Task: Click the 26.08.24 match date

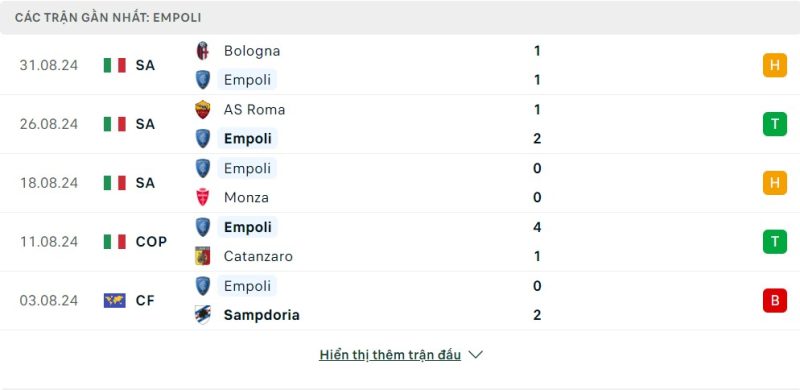Action: coord(49,124)
